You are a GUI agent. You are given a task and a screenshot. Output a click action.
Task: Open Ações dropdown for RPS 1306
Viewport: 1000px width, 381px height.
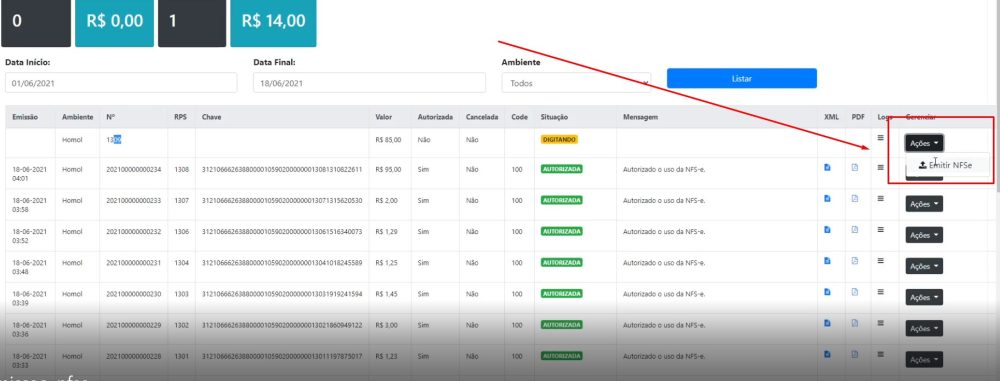(924, 235)
